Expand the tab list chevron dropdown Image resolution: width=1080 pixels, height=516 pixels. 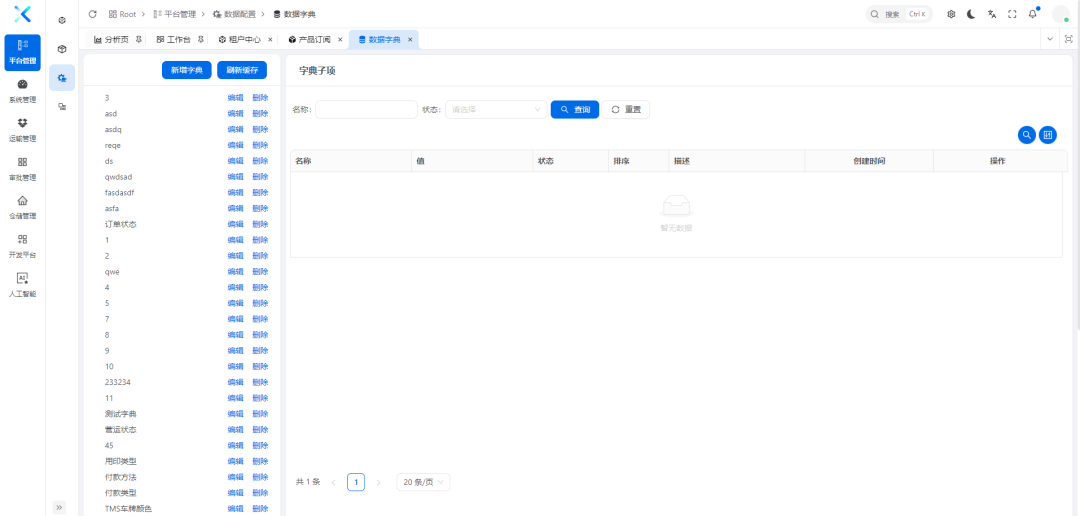point(1049,39)
